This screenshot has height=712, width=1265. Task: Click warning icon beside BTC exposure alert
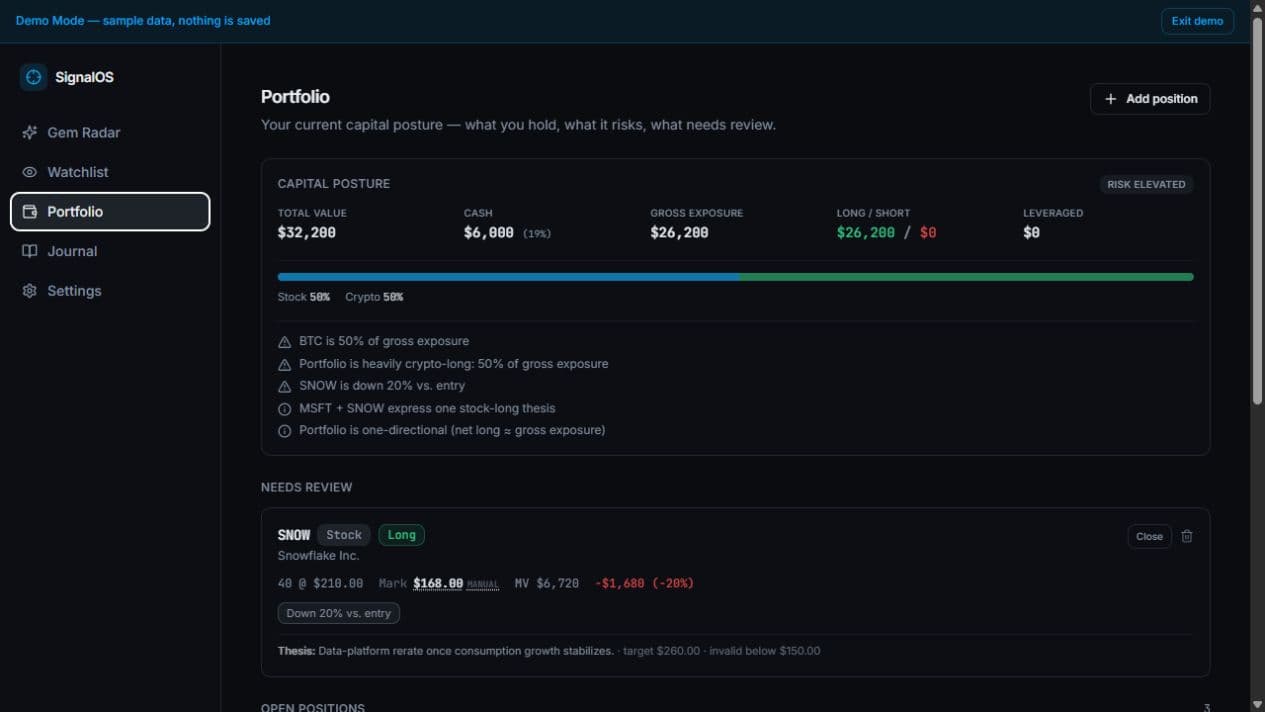click(284, 342)
